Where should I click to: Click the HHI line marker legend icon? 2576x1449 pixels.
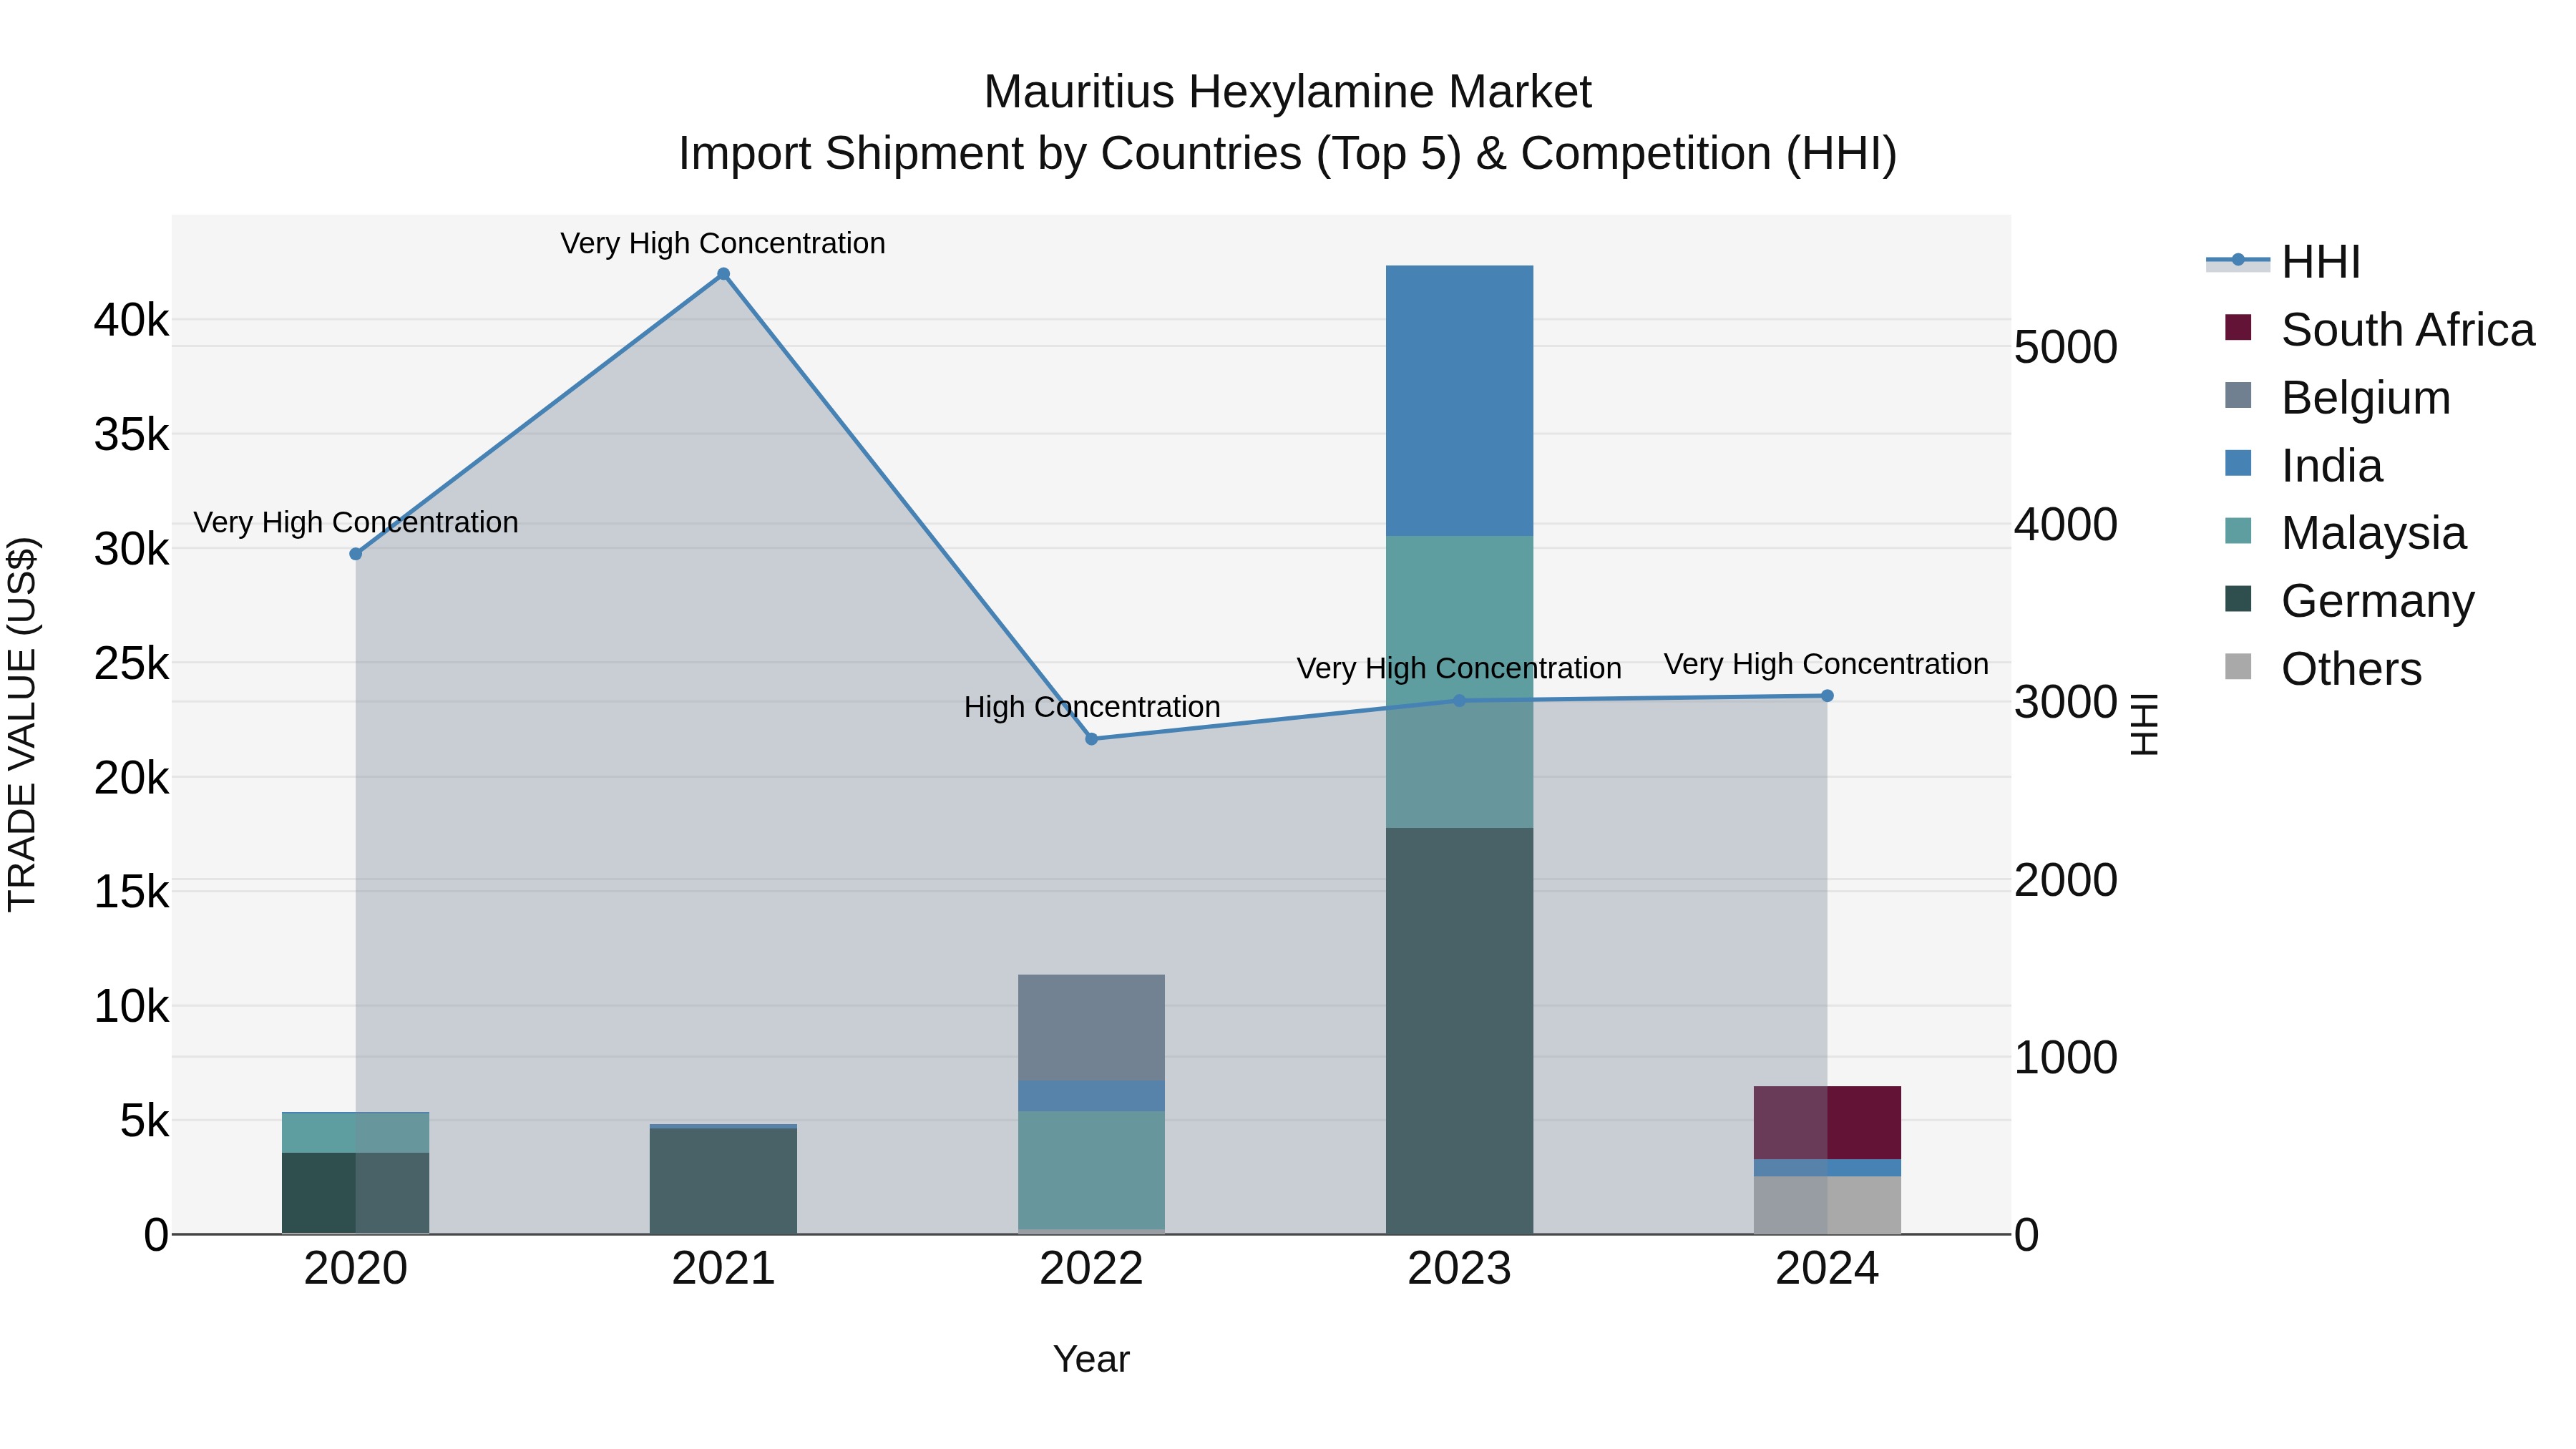[x=2238, y=261]
